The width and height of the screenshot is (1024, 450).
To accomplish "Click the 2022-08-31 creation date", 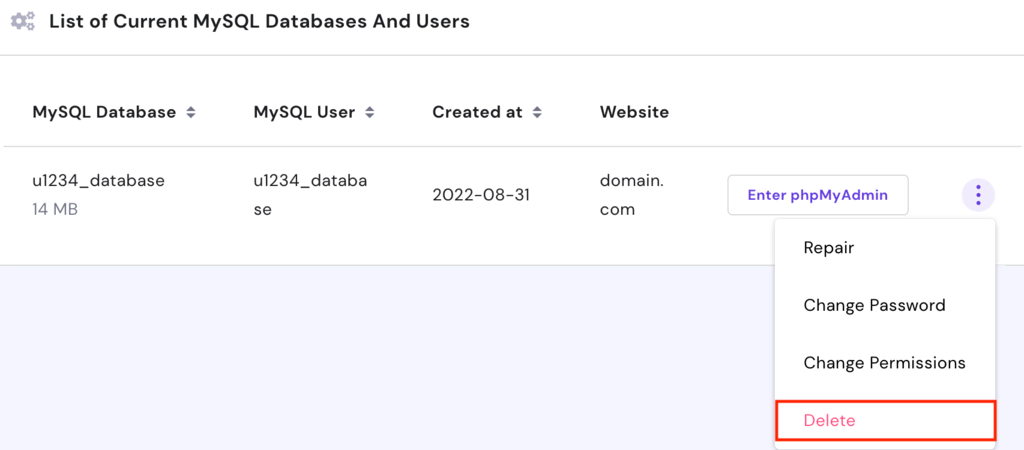I will (x=481, y=195).
